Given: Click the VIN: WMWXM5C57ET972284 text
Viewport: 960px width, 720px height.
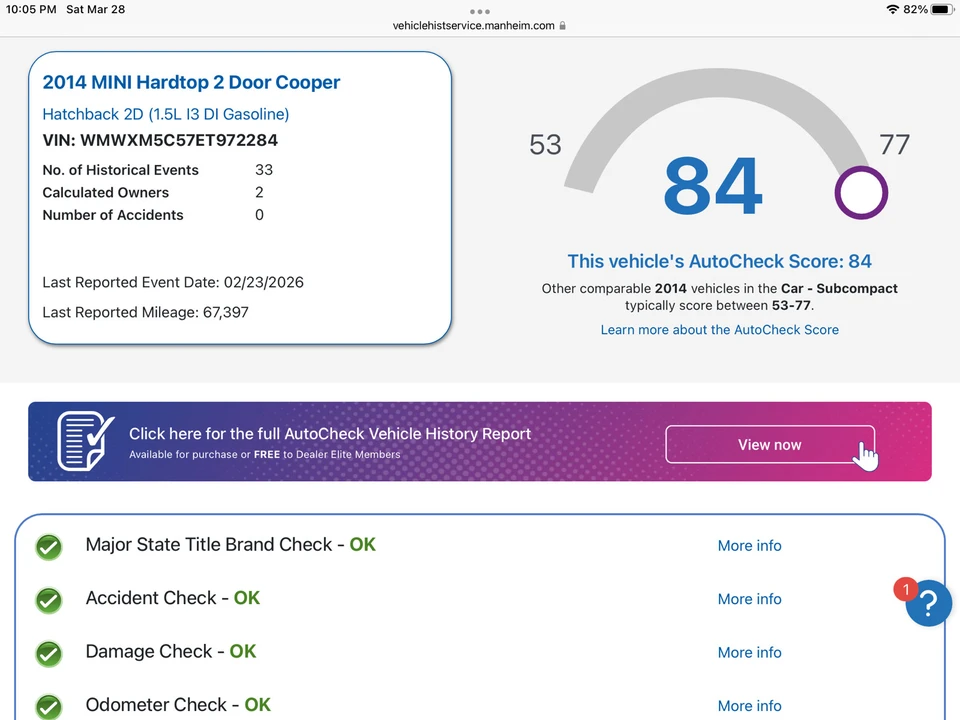Looking at the screenshot, I should pos(160,140).
